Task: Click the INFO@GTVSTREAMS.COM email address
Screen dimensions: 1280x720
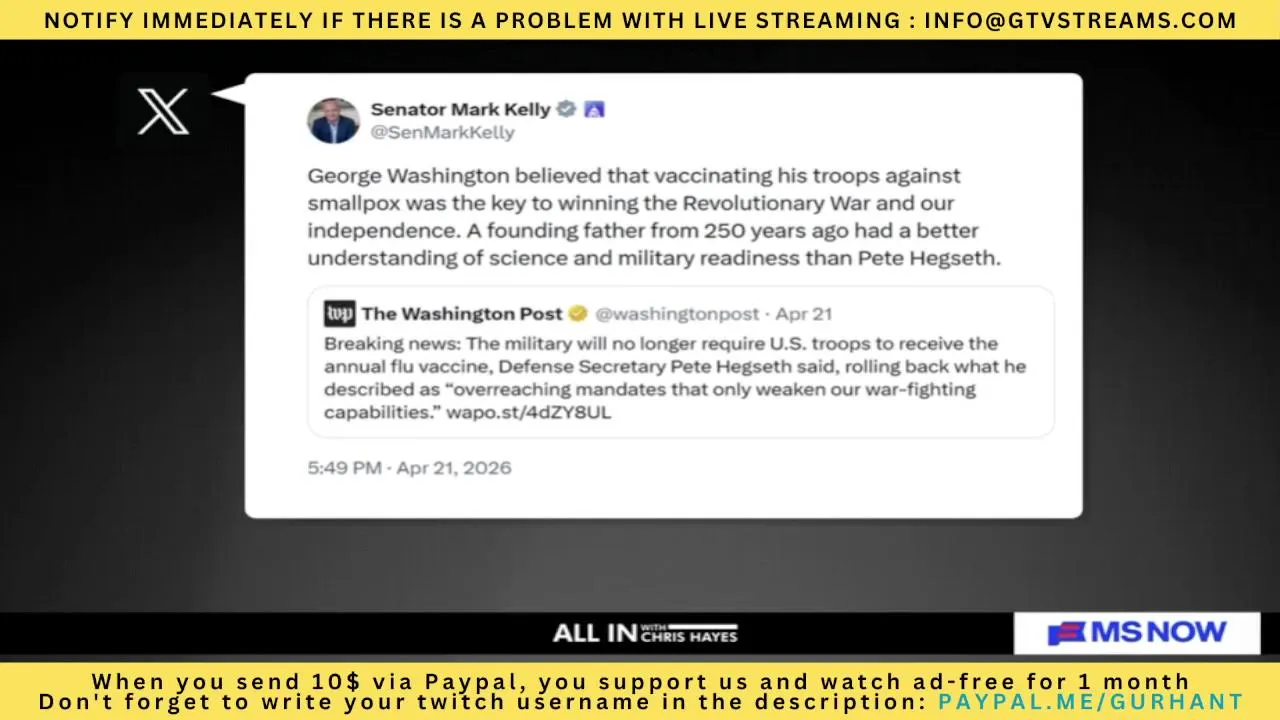Action: (x=1080, y=20)
